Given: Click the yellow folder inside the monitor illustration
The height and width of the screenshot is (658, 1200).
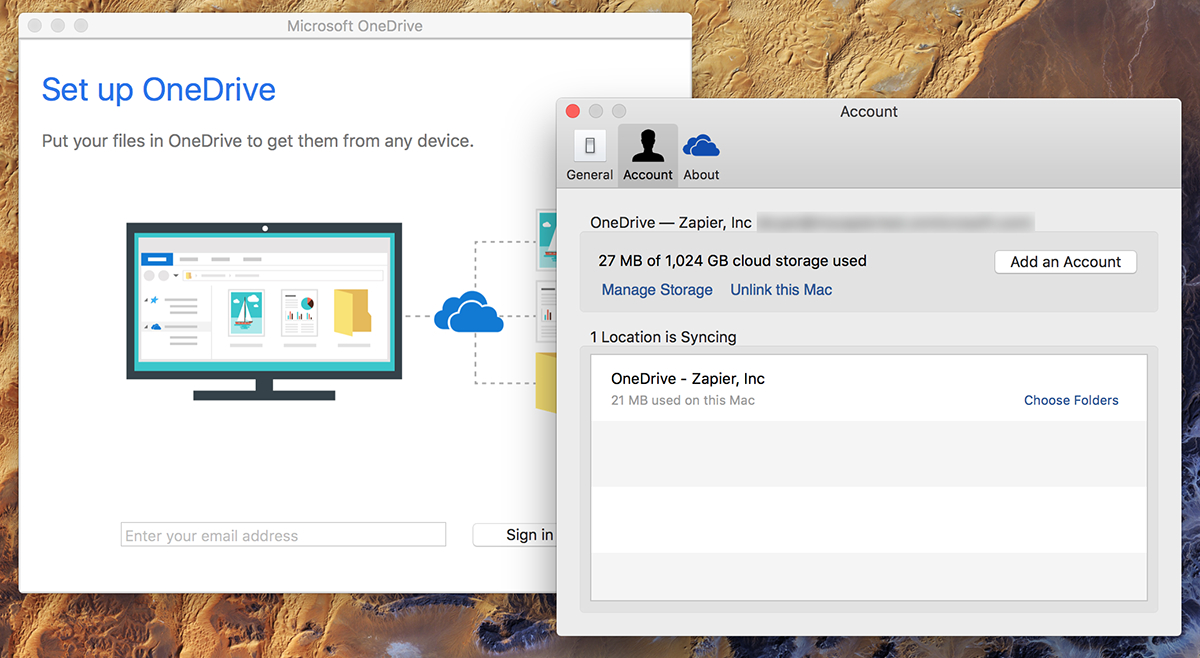Looking at the screenshot, I should pyautogui.click(x=351, y=311).
